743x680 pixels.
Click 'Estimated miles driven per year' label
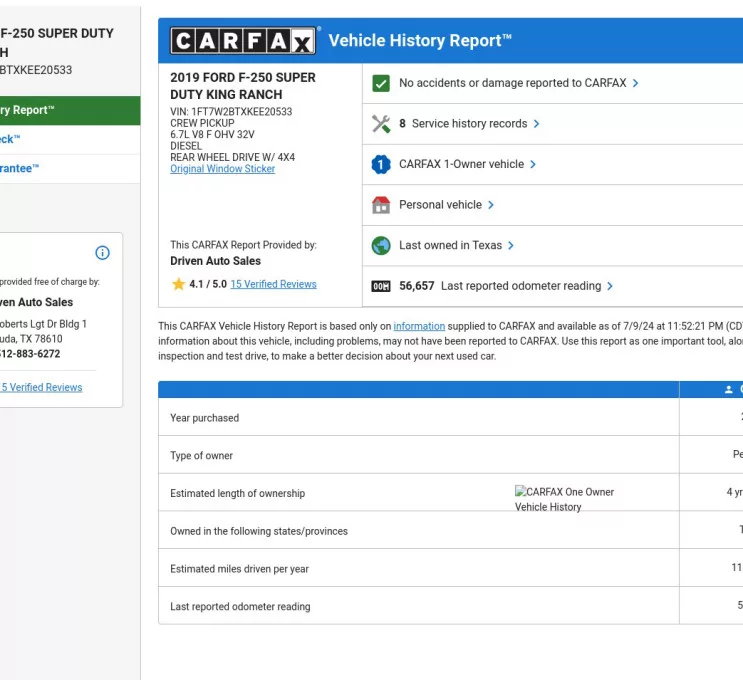[239, 569]
